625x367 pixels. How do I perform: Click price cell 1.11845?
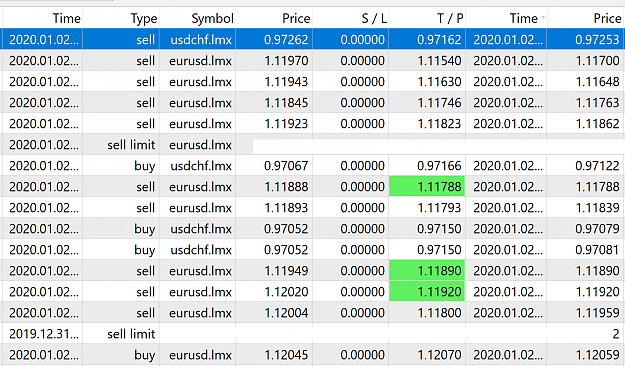point(286,103)
